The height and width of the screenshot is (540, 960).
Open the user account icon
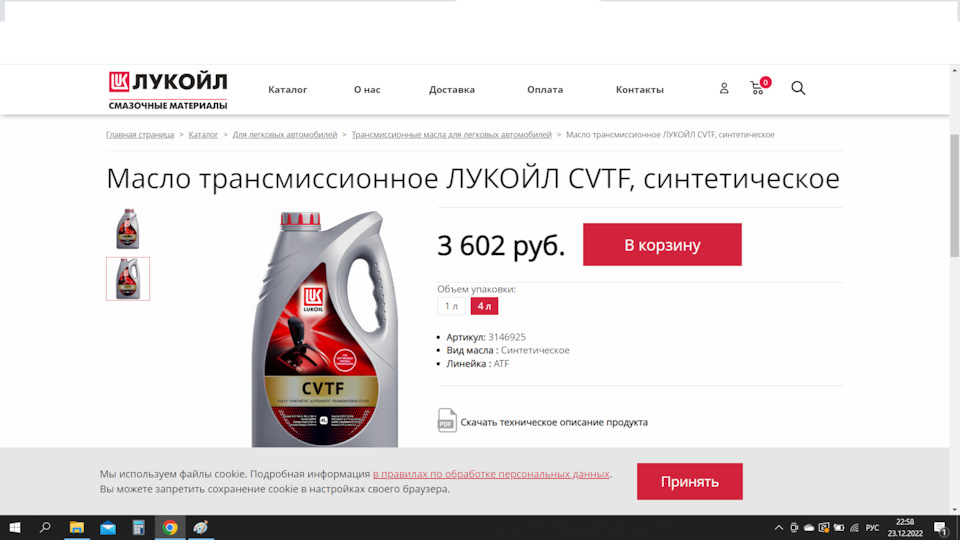click(x=724, y=88)
